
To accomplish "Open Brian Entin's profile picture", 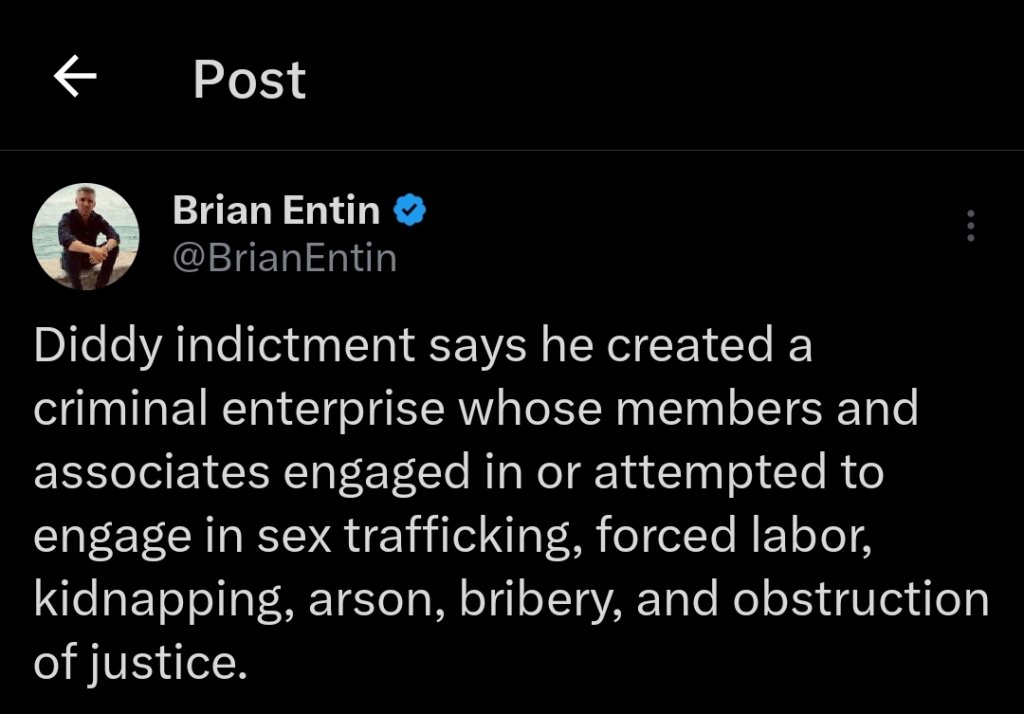I will (86, 236).
